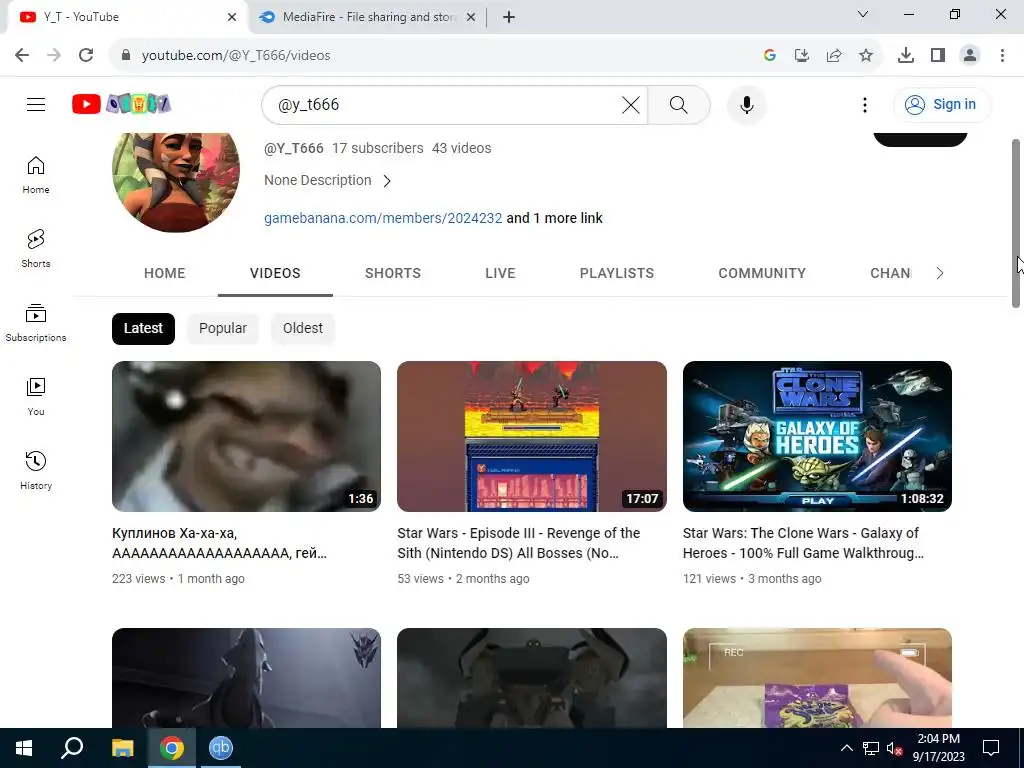Switch to the MediaFire browser tab
The height and width of the screenshot is (768, 1024).
pos(367,17)
